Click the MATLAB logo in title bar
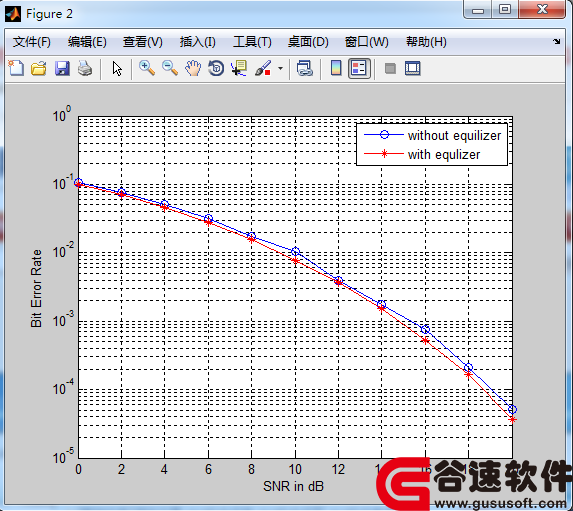573x511 pixels. (x=13, y=14)
